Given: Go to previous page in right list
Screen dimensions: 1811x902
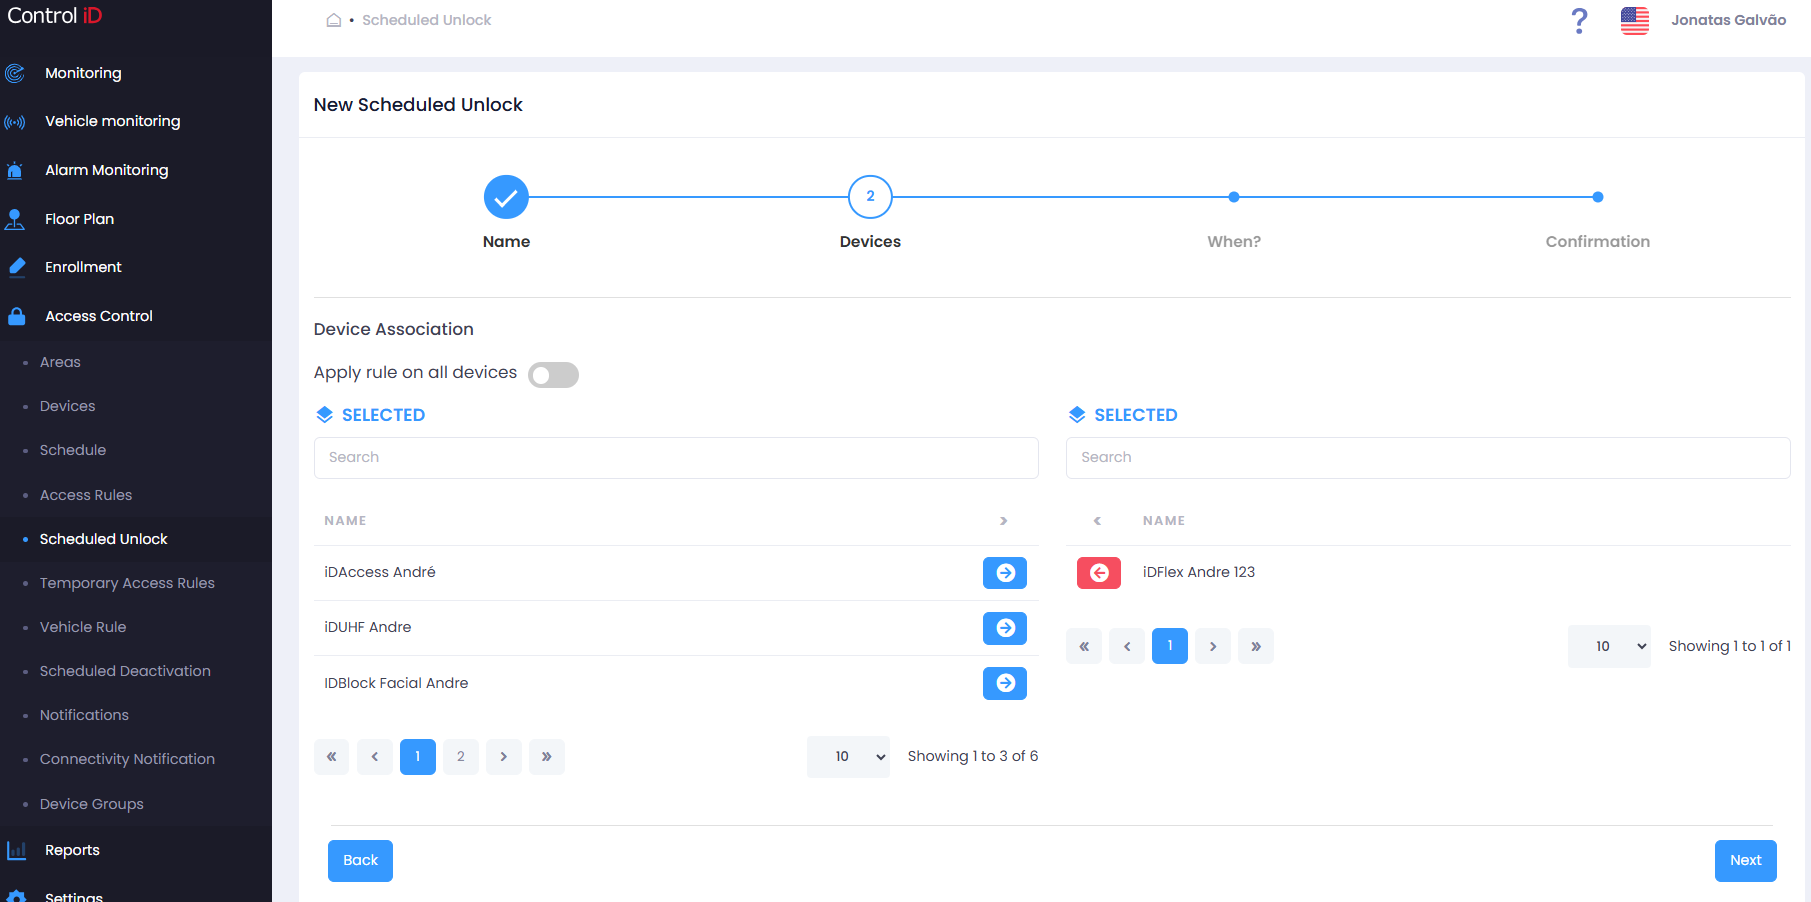Looking at the screenshot, I should pyautogui.click(x=1127, y=646).
